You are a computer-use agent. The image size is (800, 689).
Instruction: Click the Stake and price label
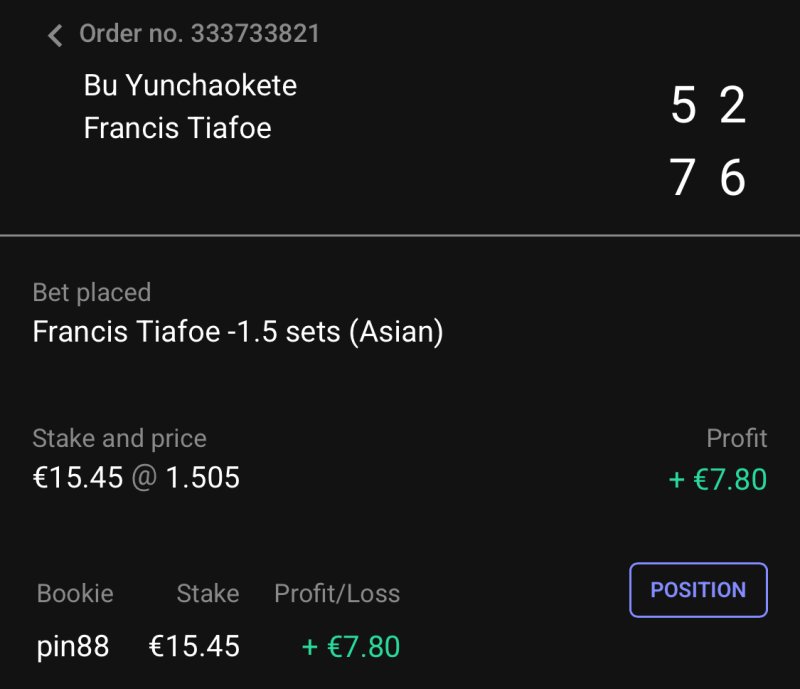coord(119,438)
